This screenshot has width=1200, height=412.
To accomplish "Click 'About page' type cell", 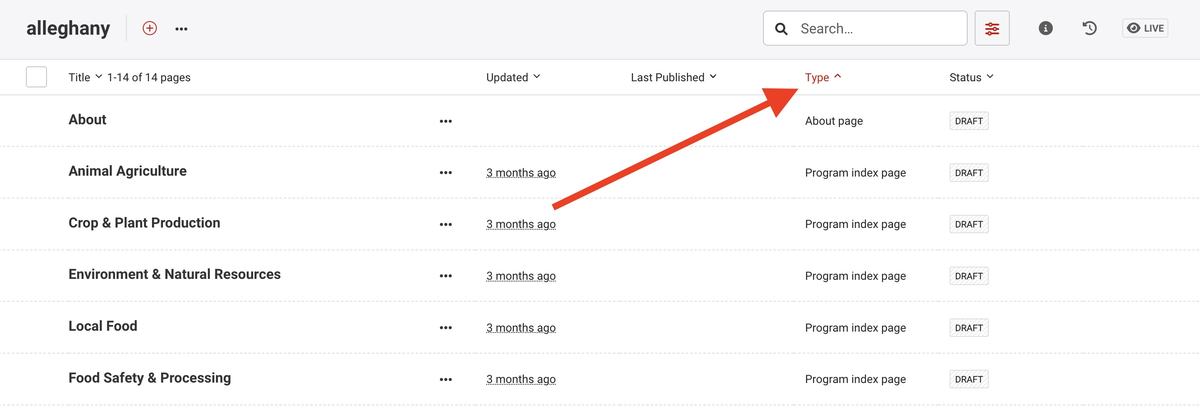I will point(834,121).
